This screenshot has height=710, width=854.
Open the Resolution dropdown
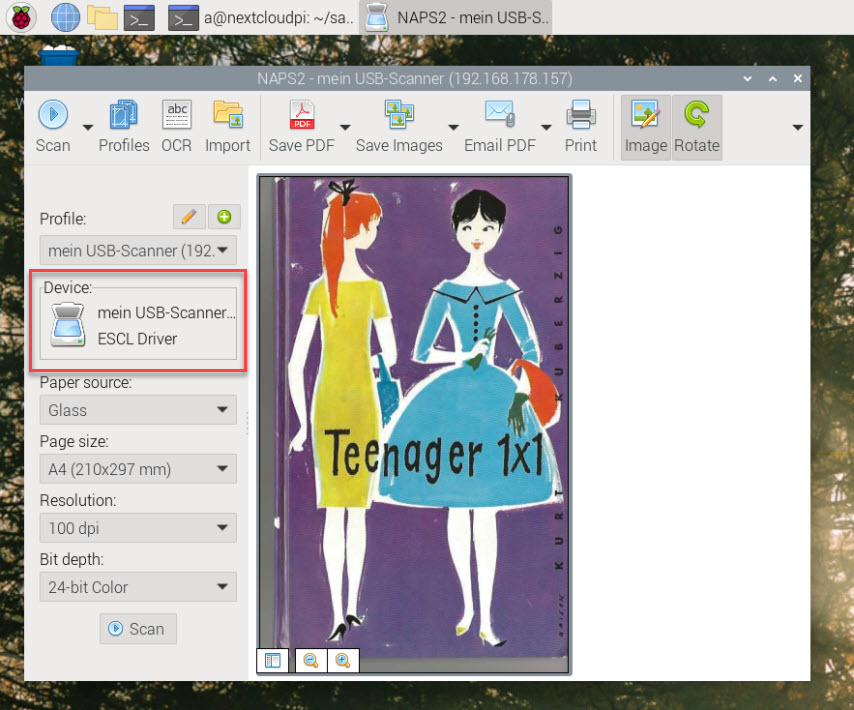click(138, 528)
